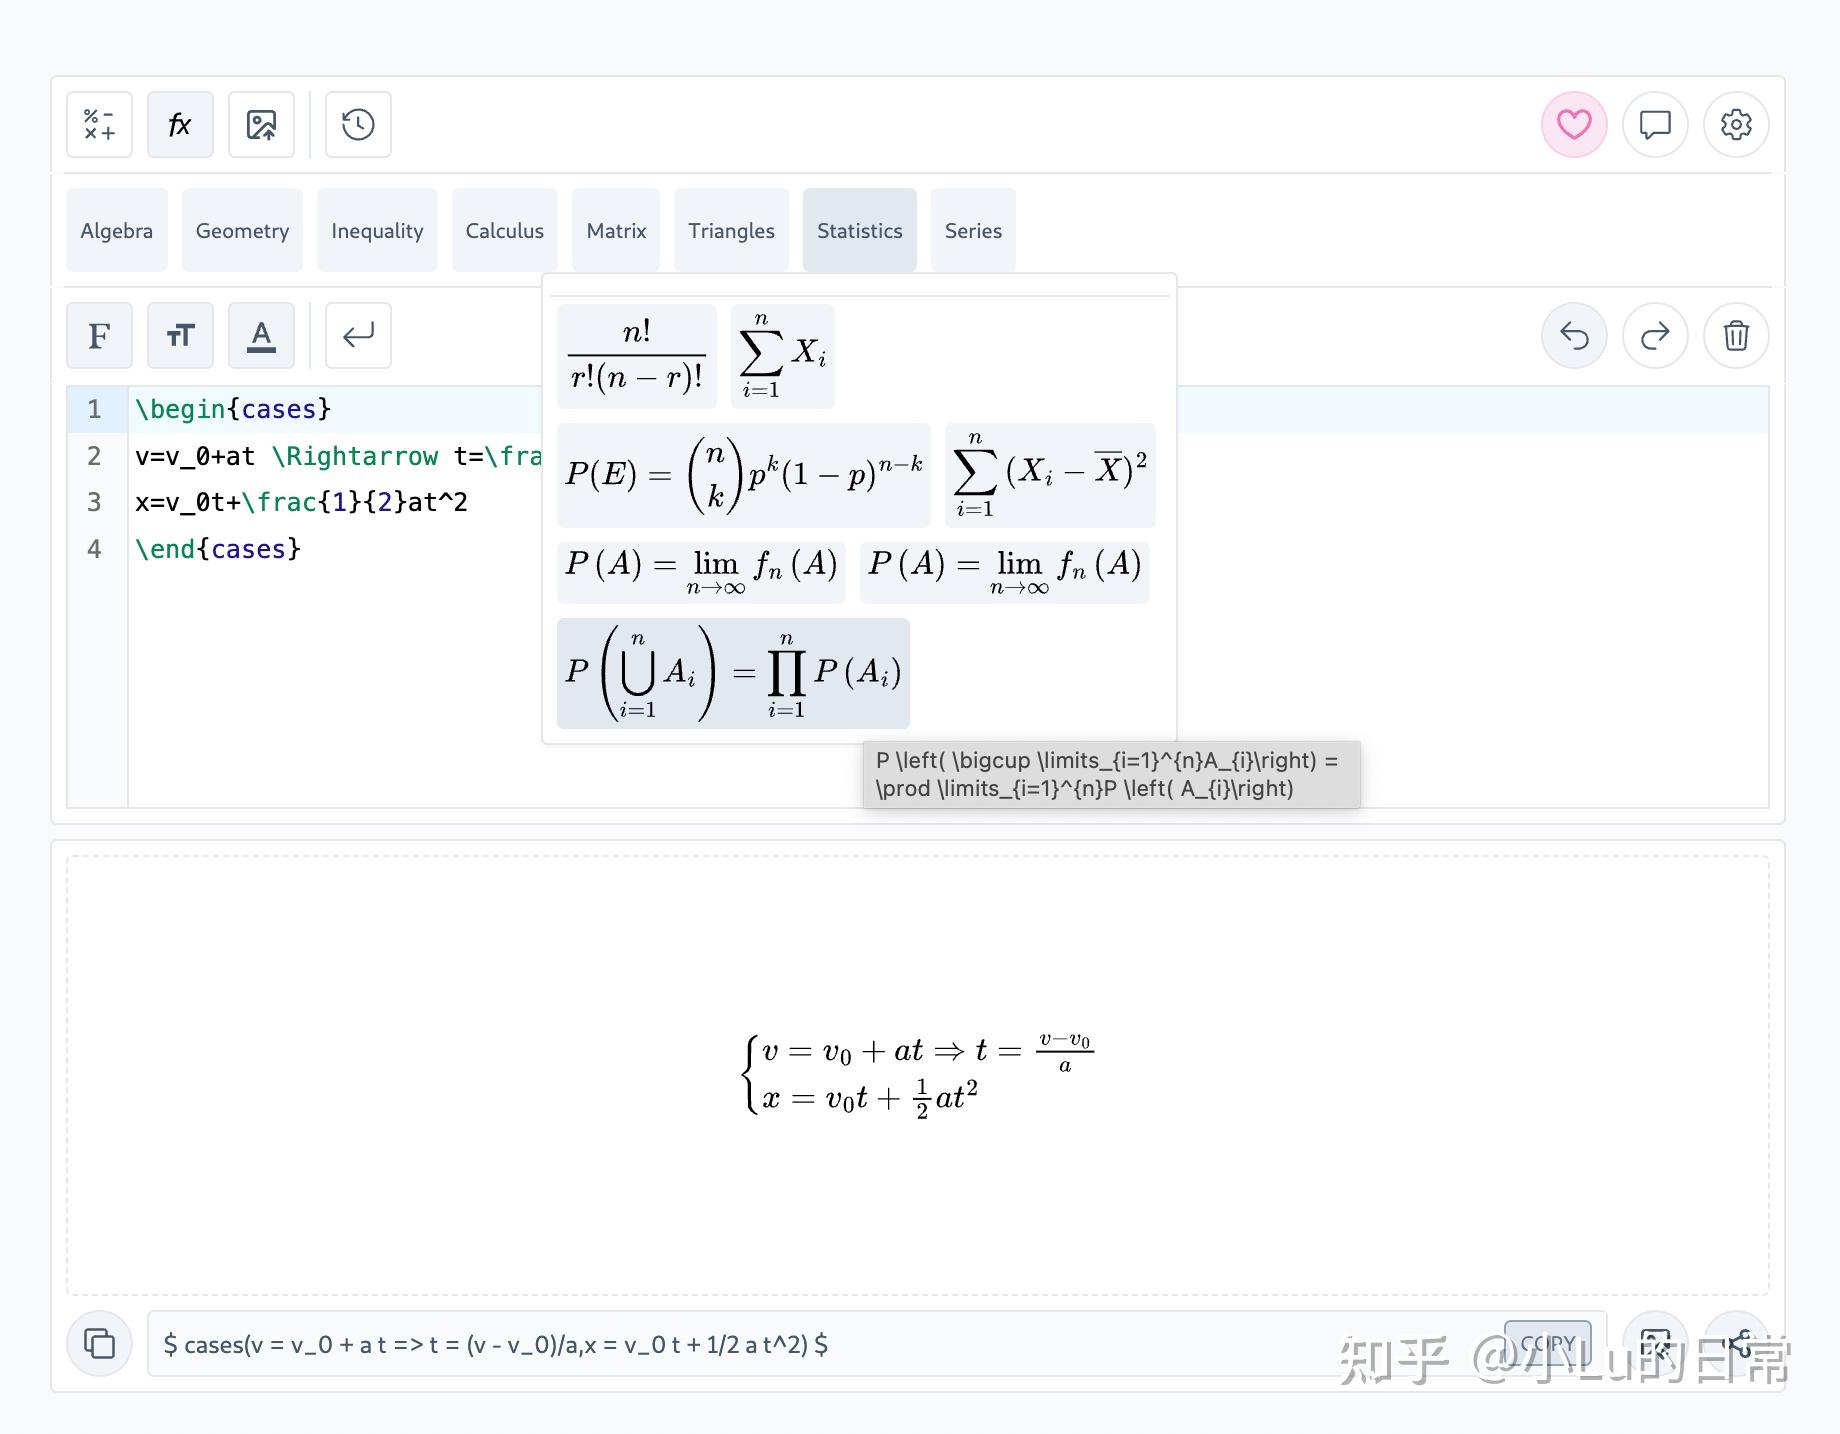Image resolution: width=1840 pixels, height=1434 pixels.
Task: Redo the last edit
Action: pyautogui.click(x=1655, y=336)
